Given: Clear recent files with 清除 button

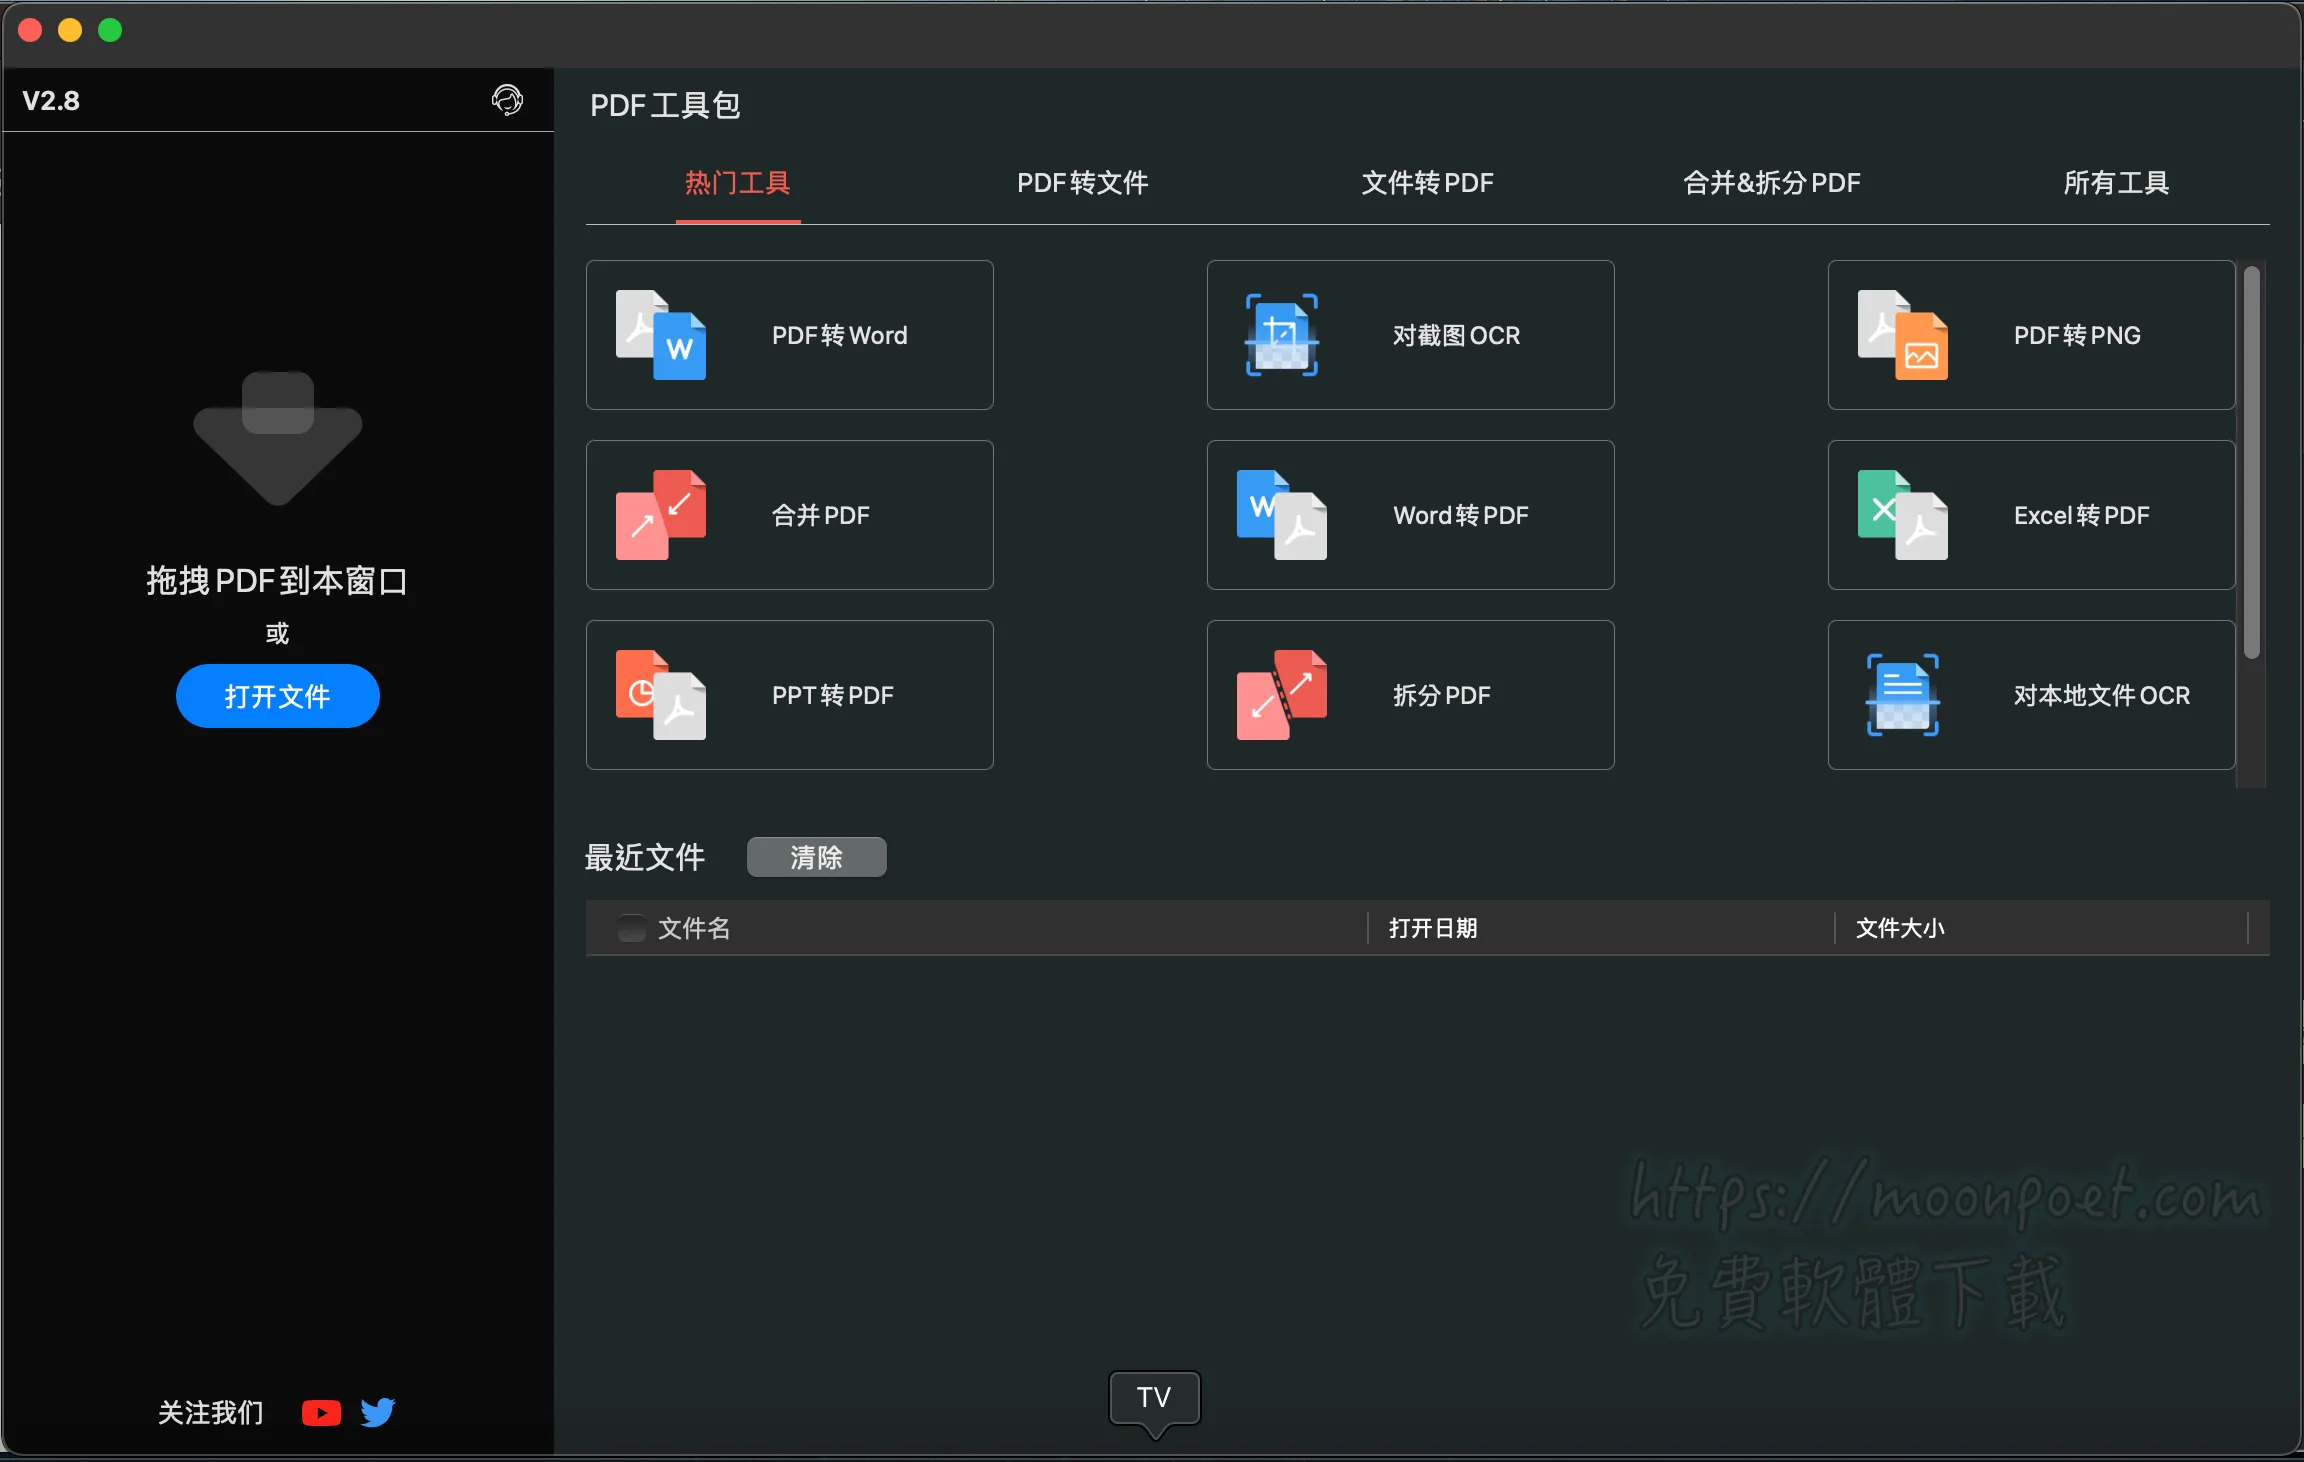Looking at the screenshot, I should coord(817,857).
